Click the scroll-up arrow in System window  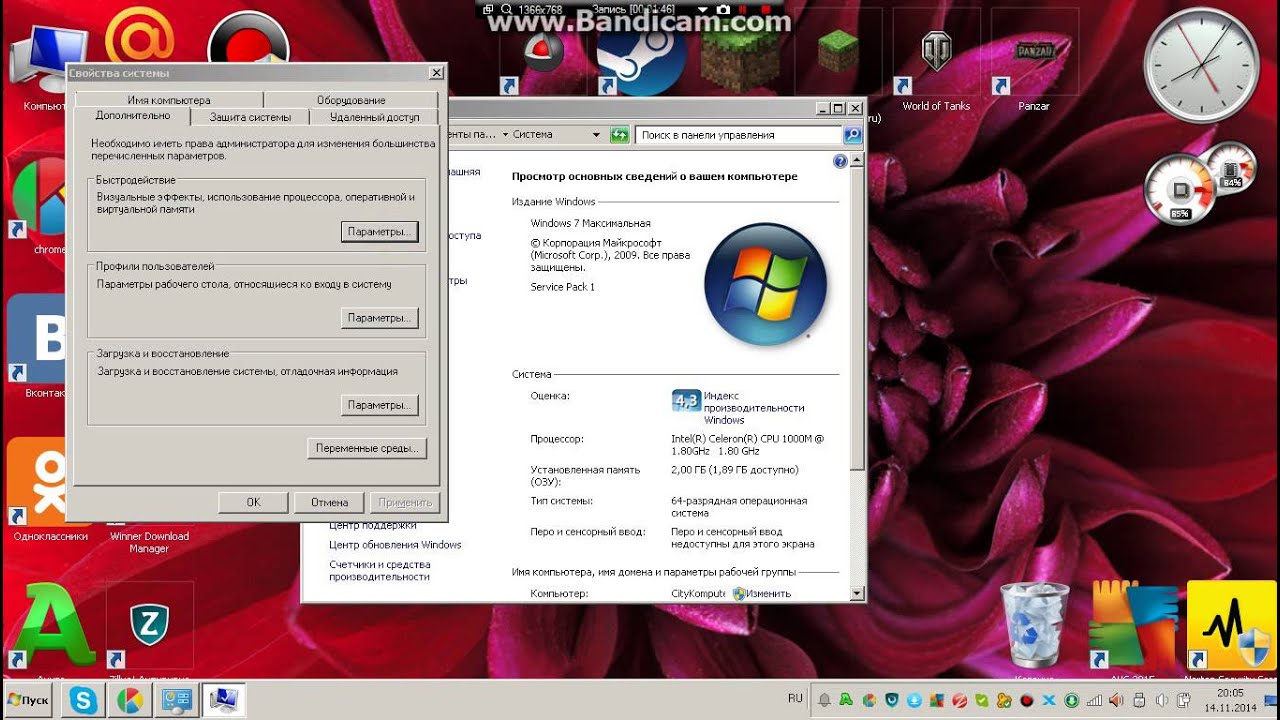[x=857, y=159]
